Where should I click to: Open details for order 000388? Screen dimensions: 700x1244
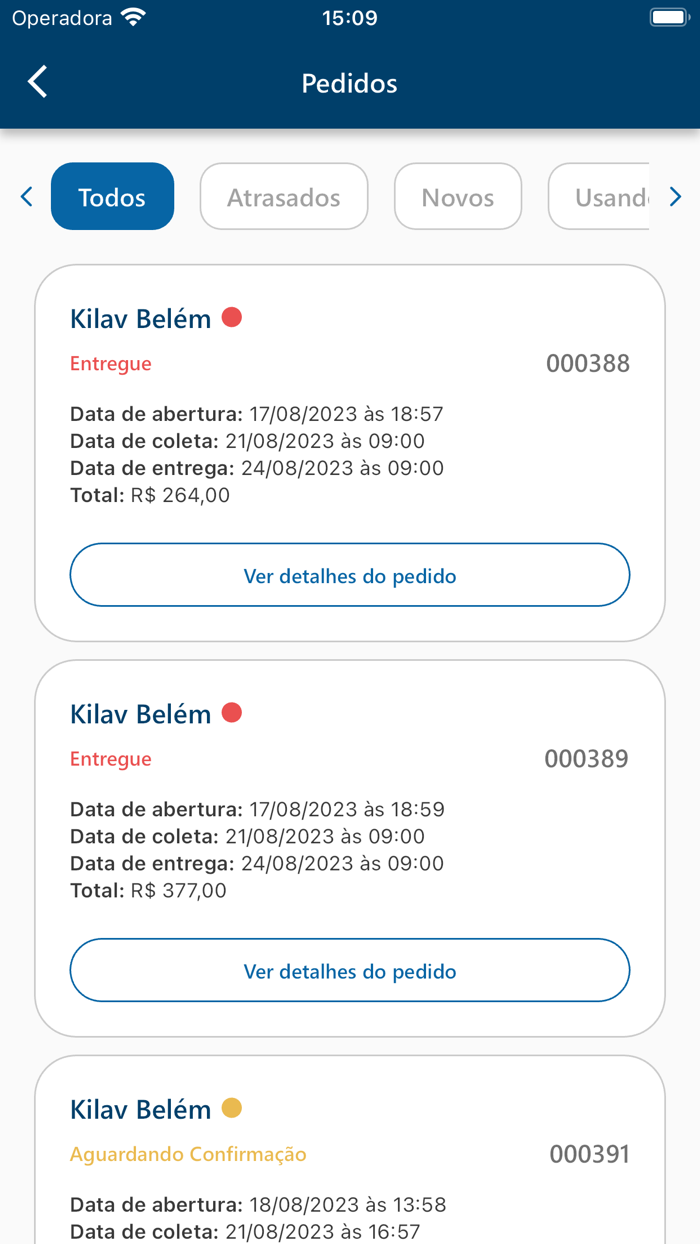click(349, 575)
